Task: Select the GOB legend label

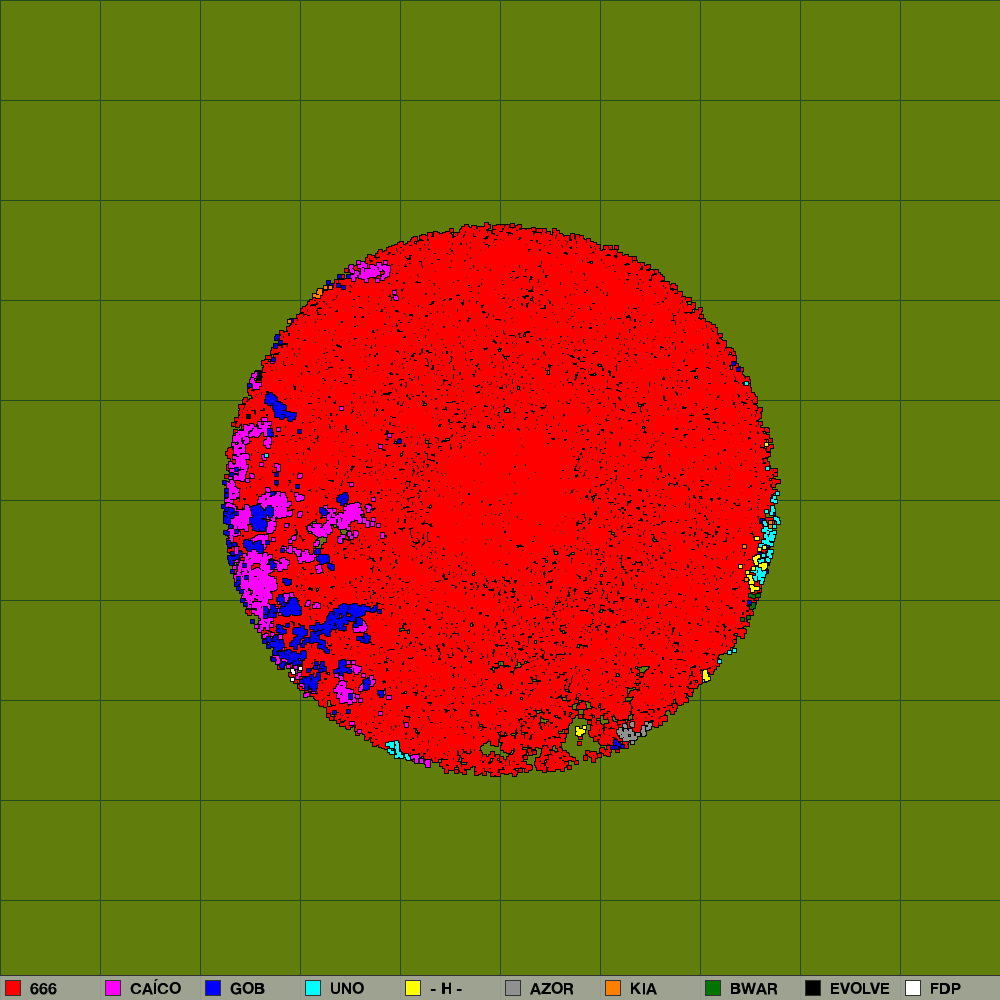Action: click(x=247, y=989)
